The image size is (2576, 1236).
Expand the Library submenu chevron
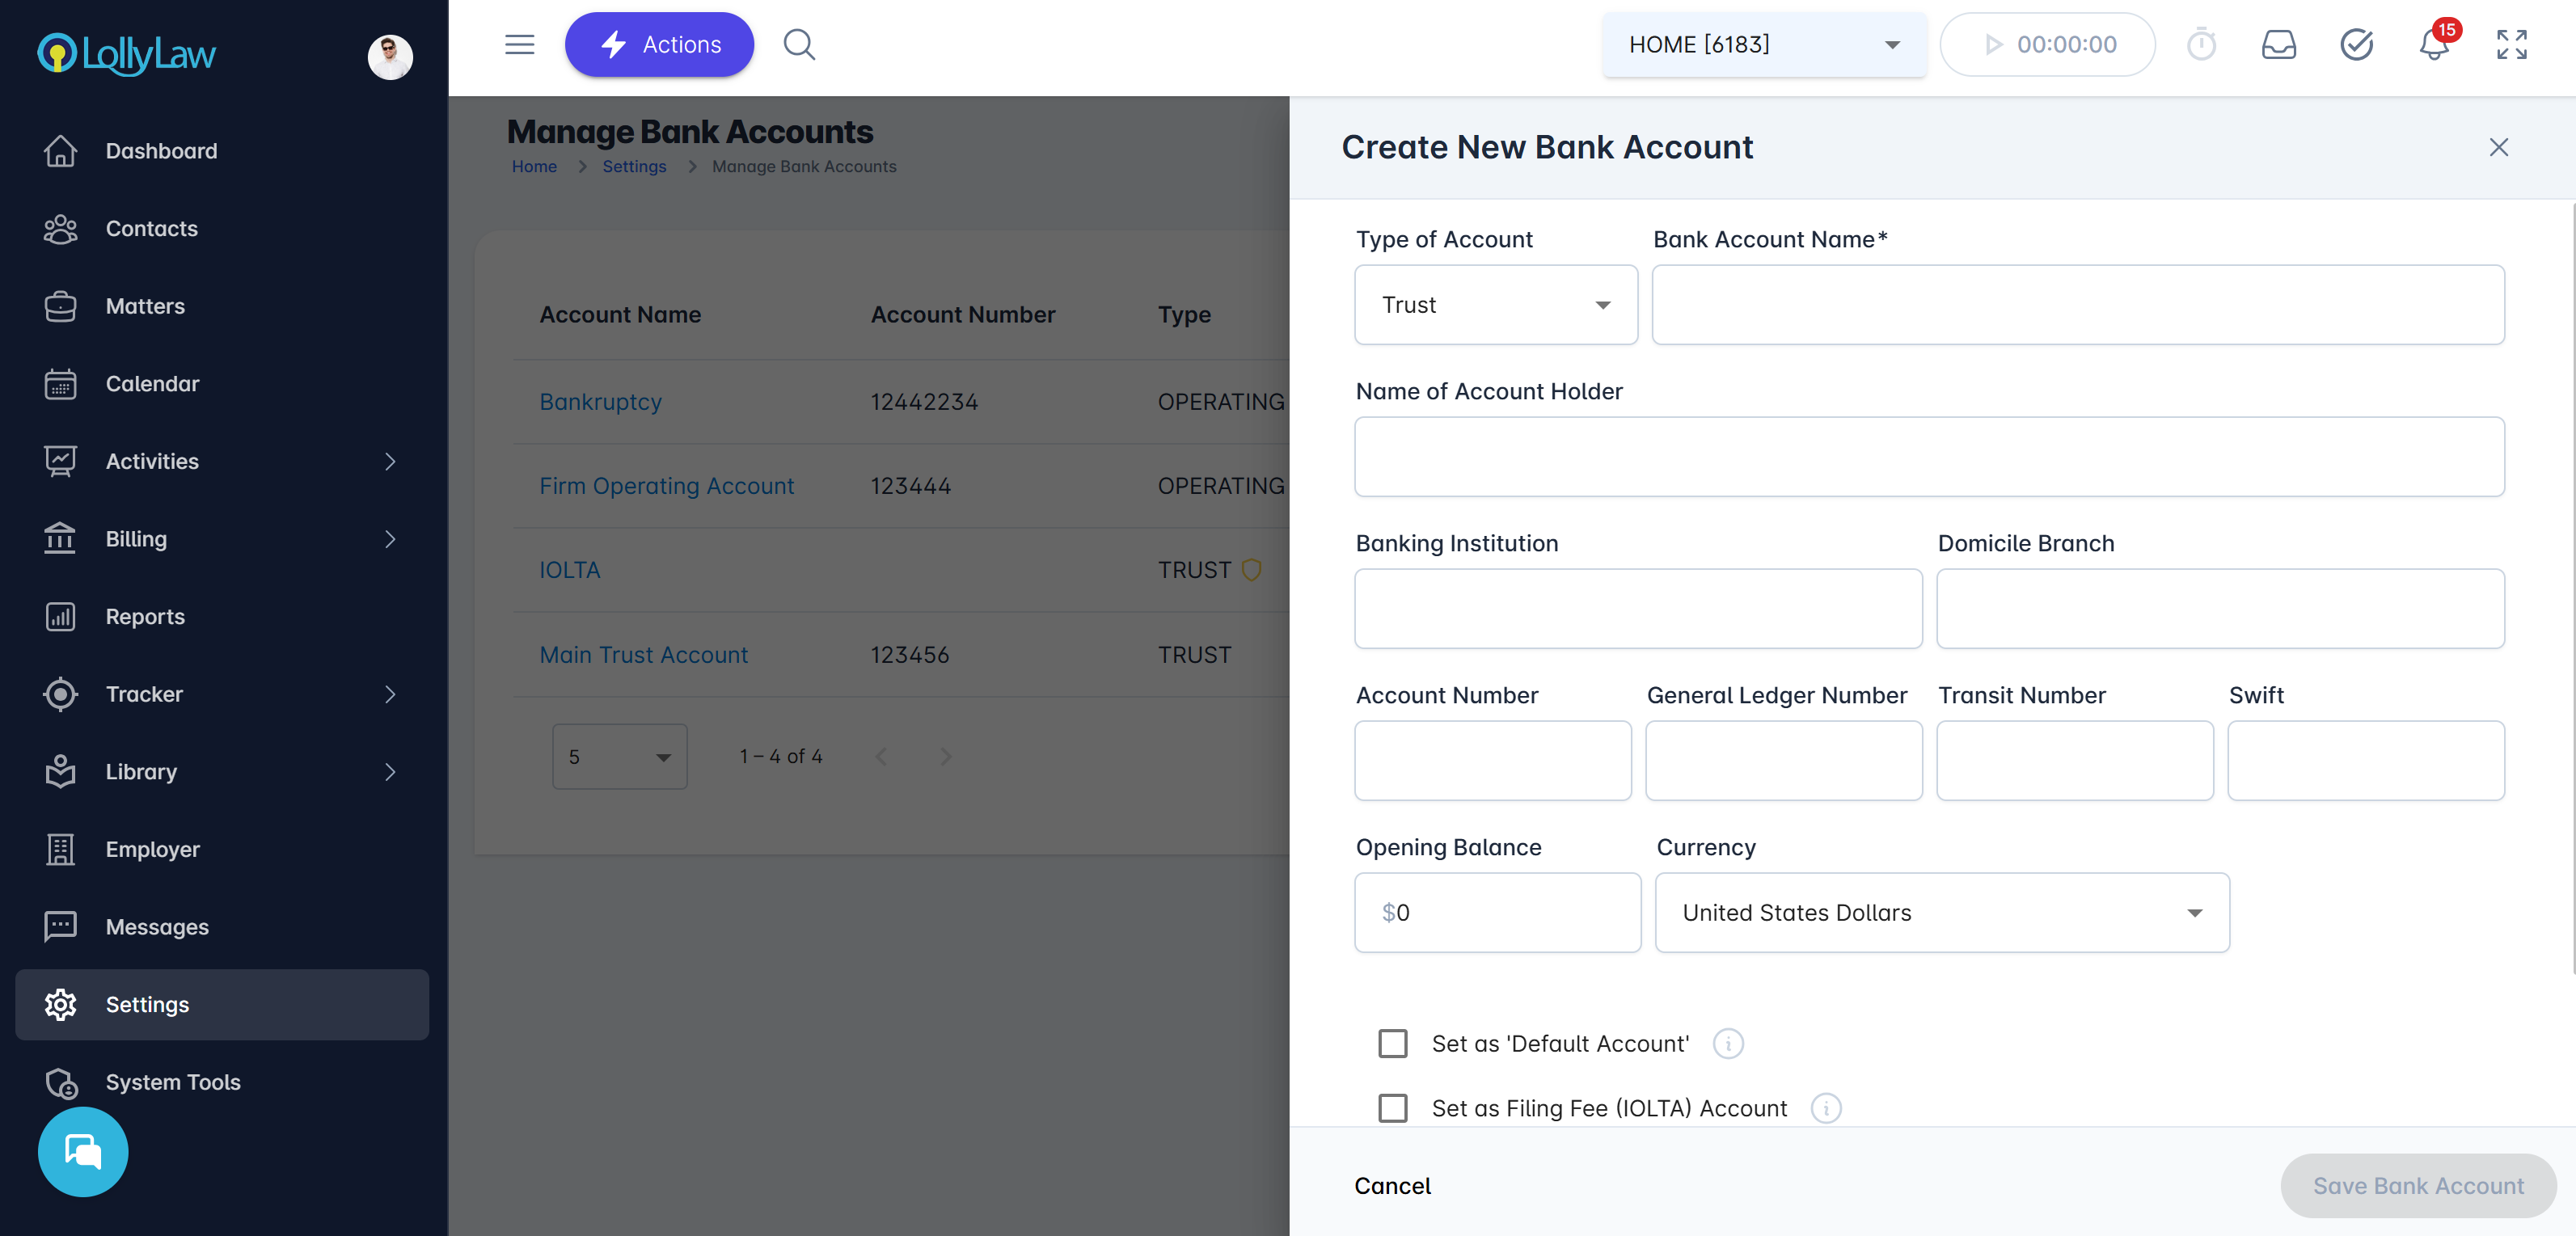(390, 772)
